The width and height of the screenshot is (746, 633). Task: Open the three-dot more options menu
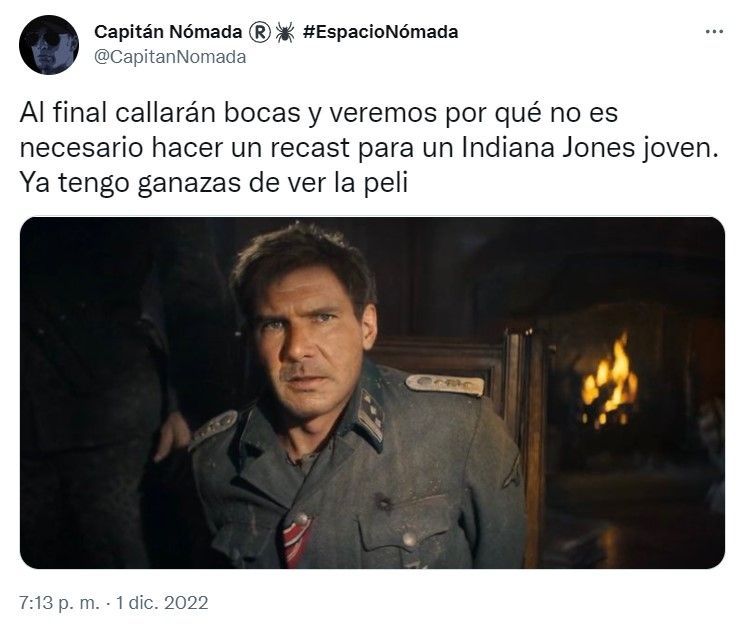point(714,32)
